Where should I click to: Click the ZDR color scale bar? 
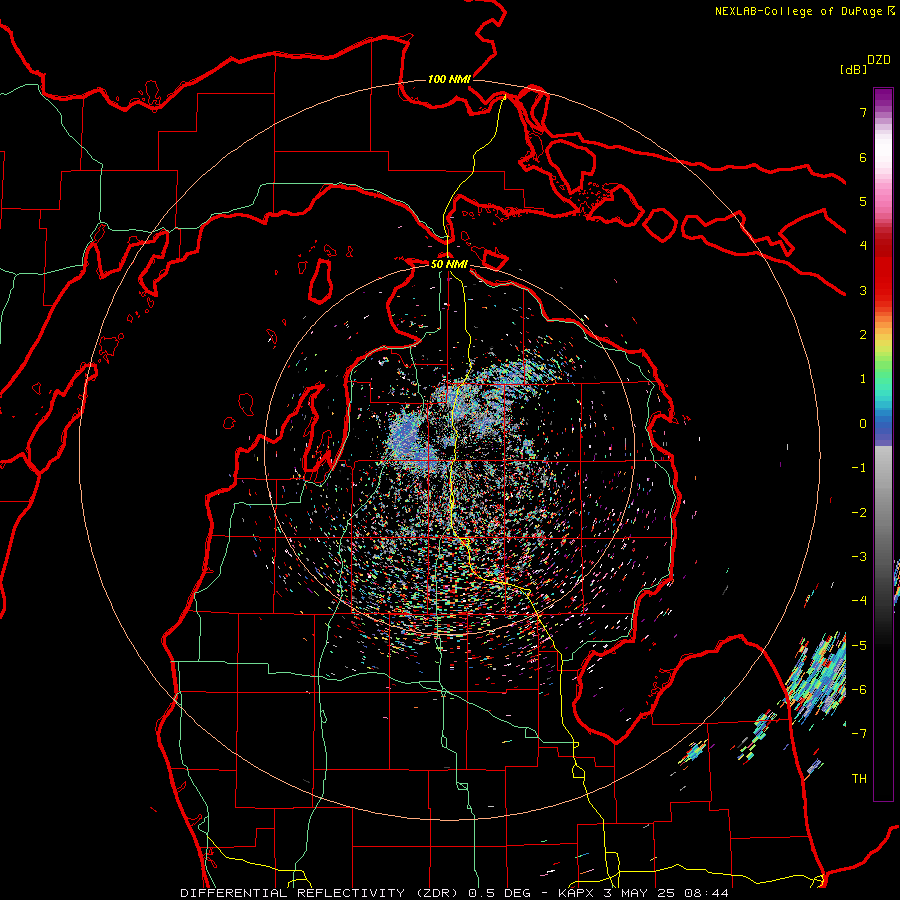(883, 444)
